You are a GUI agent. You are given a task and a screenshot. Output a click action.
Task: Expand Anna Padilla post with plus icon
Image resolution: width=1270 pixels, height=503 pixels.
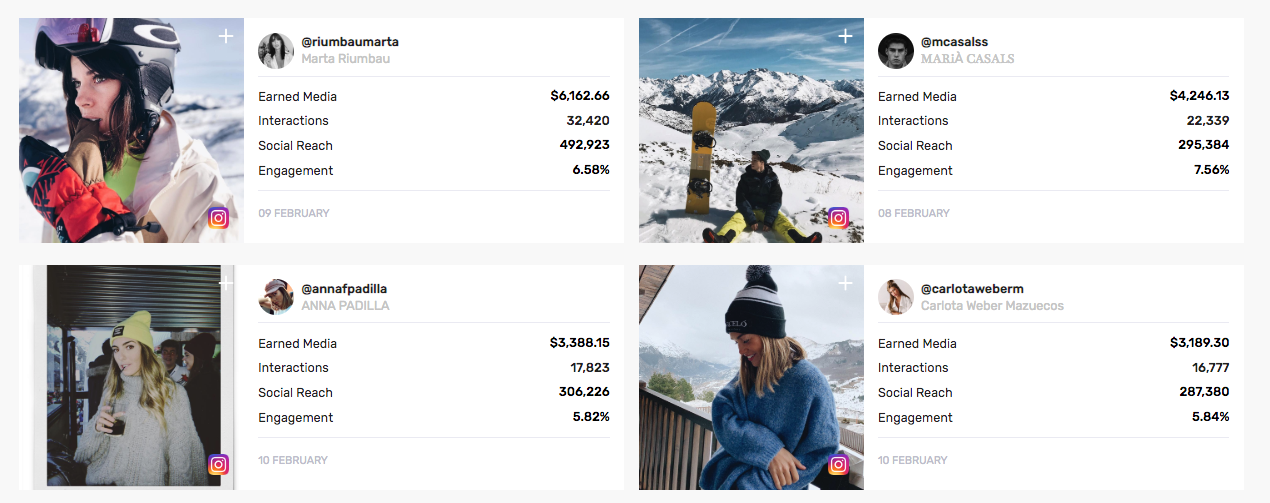coord(226,283)
